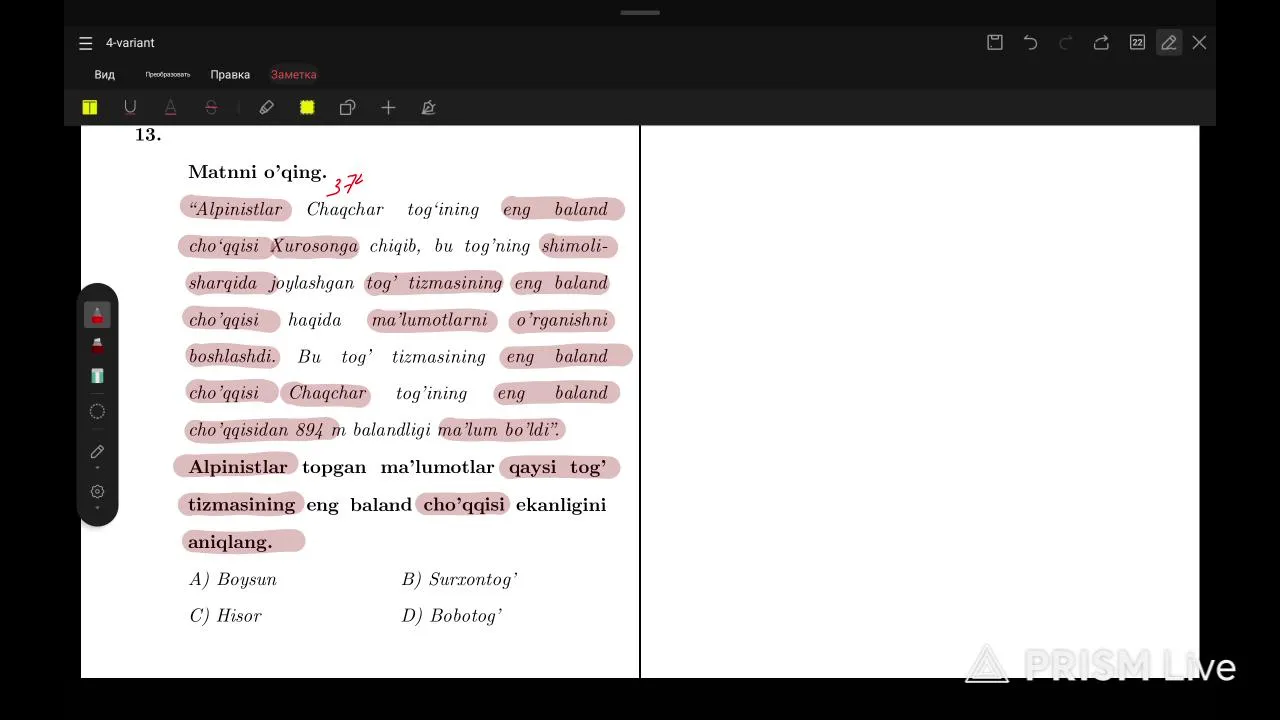
Task: Open the page number 22 indicator
Action: 1137,42
